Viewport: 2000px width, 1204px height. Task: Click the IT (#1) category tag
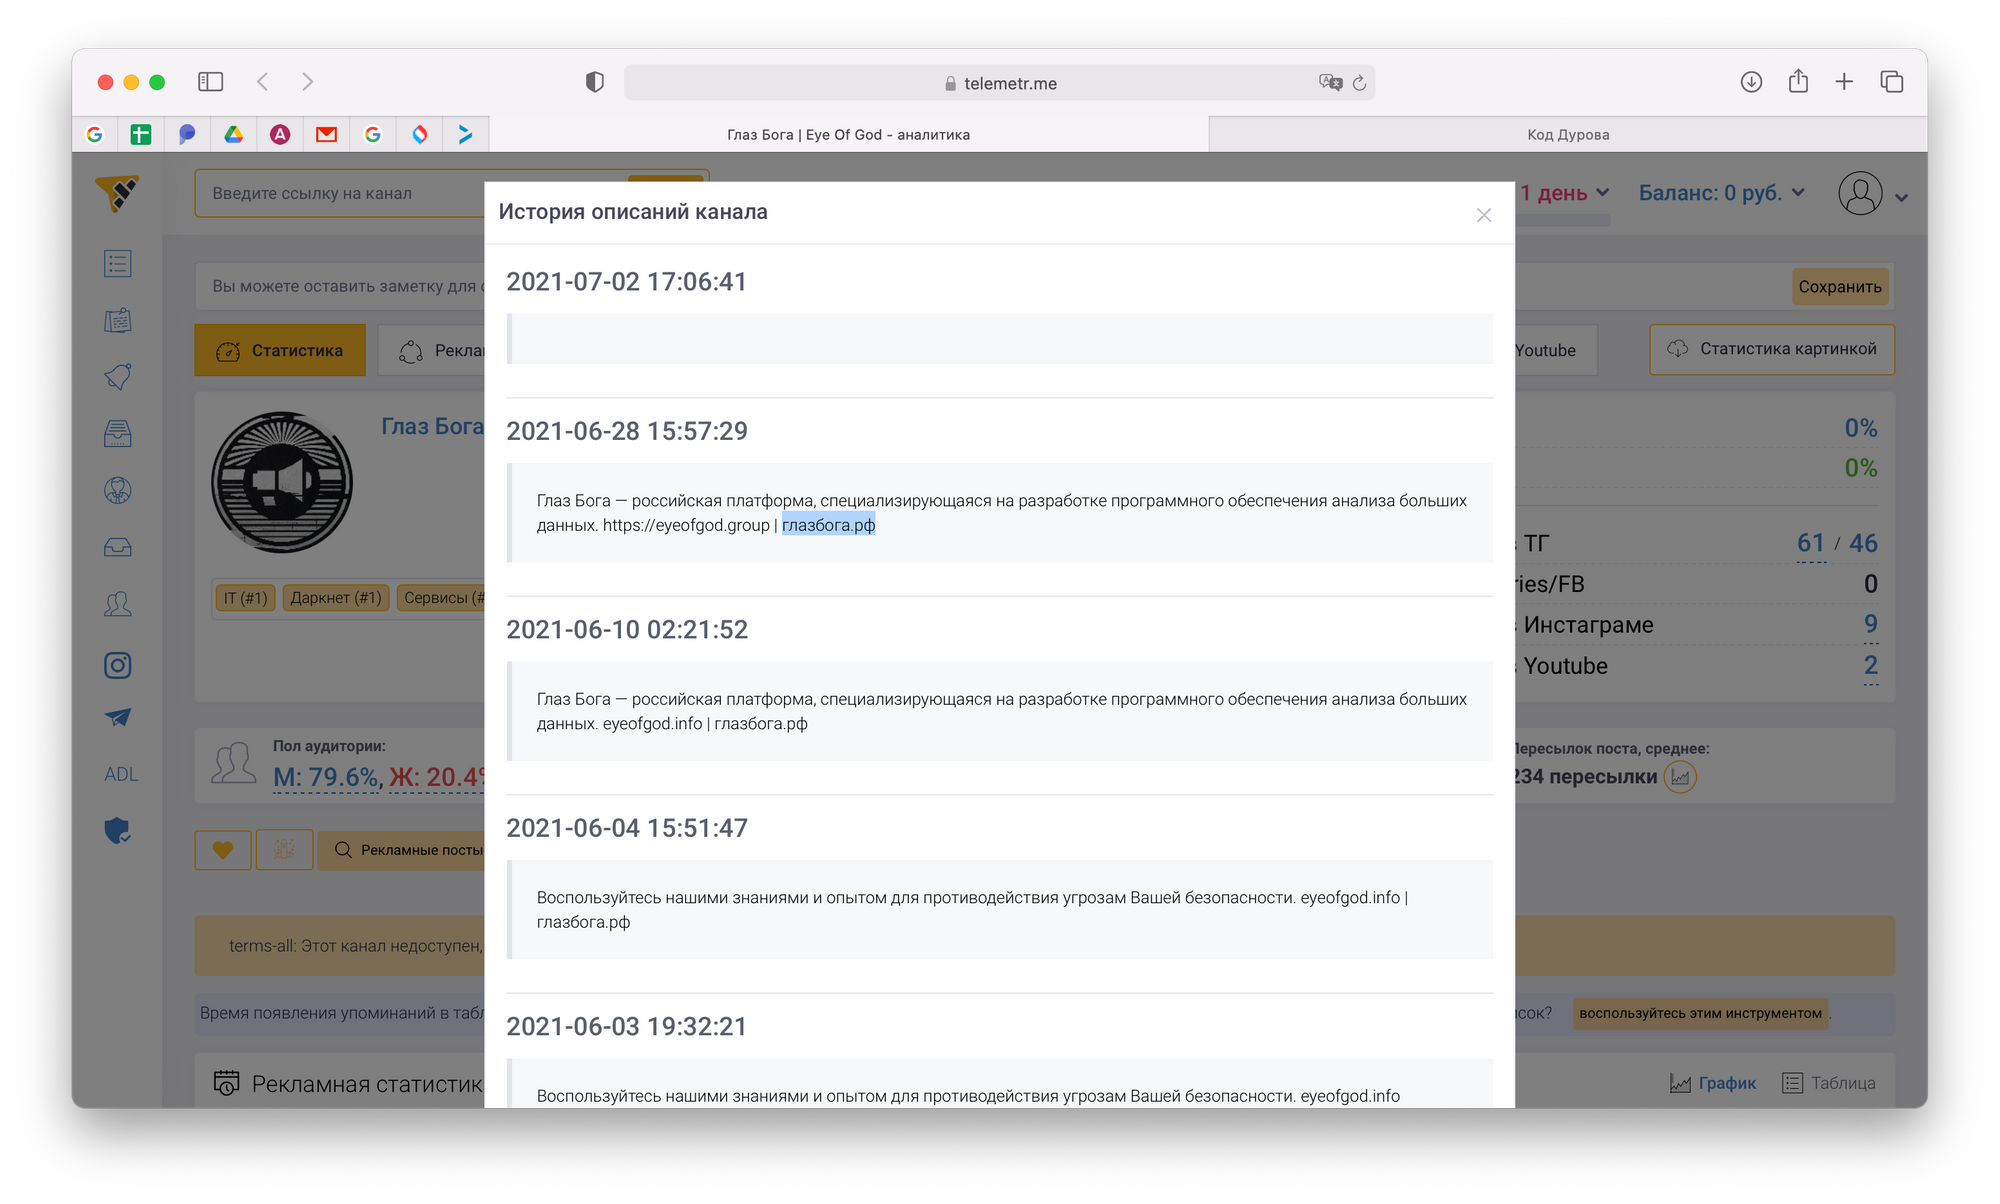245,598
